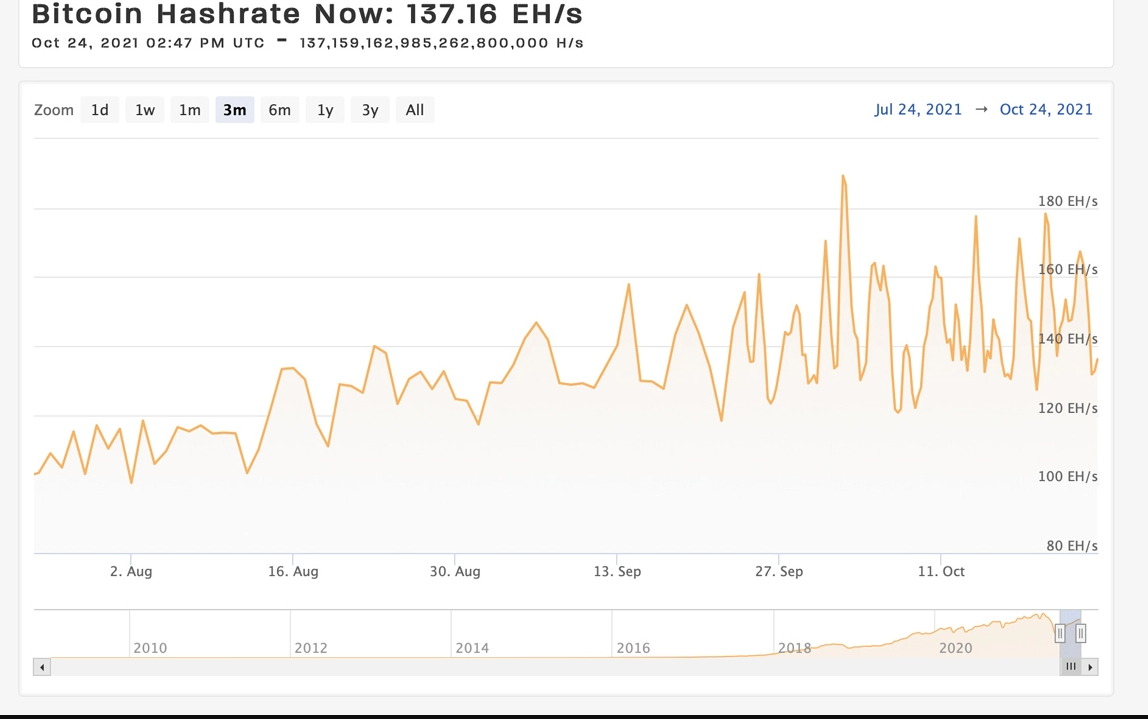Click the right navigator range handle
The width and height of the screenshot is (1148, 719).
point(1081,633)
